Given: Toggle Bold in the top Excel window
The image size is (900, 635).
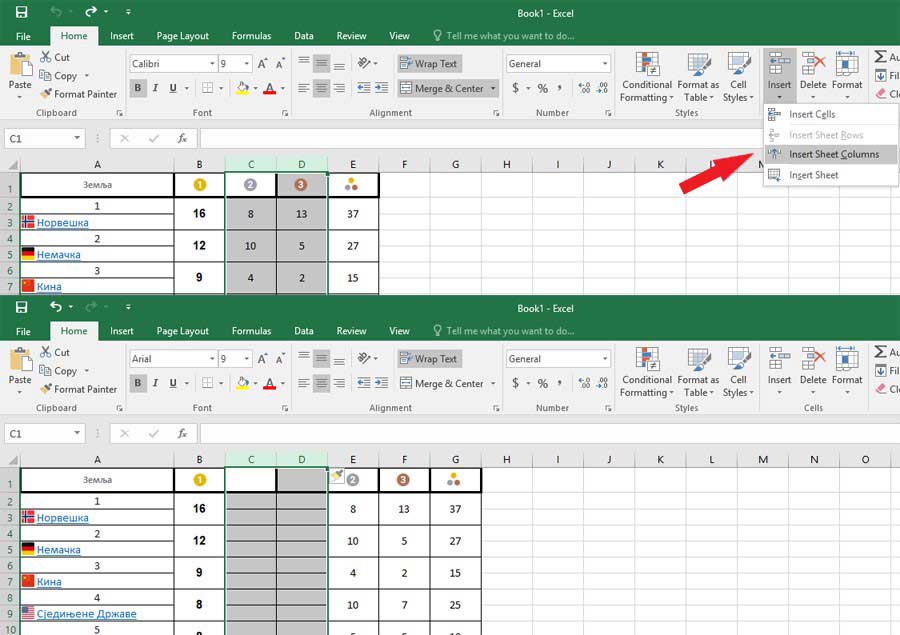Looking at the screenshot, I should (x=138, y=88).
